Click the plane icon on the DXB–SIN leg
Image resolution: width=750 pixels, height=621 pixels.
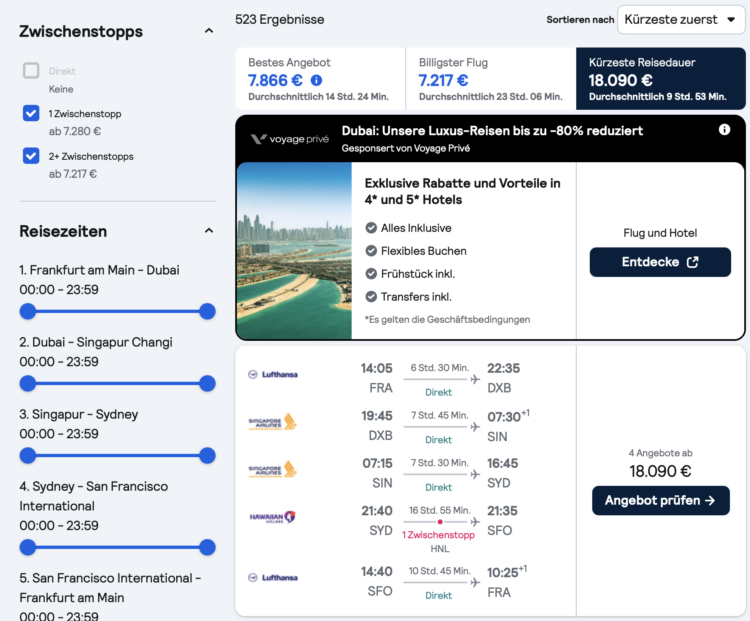[475, 427]
